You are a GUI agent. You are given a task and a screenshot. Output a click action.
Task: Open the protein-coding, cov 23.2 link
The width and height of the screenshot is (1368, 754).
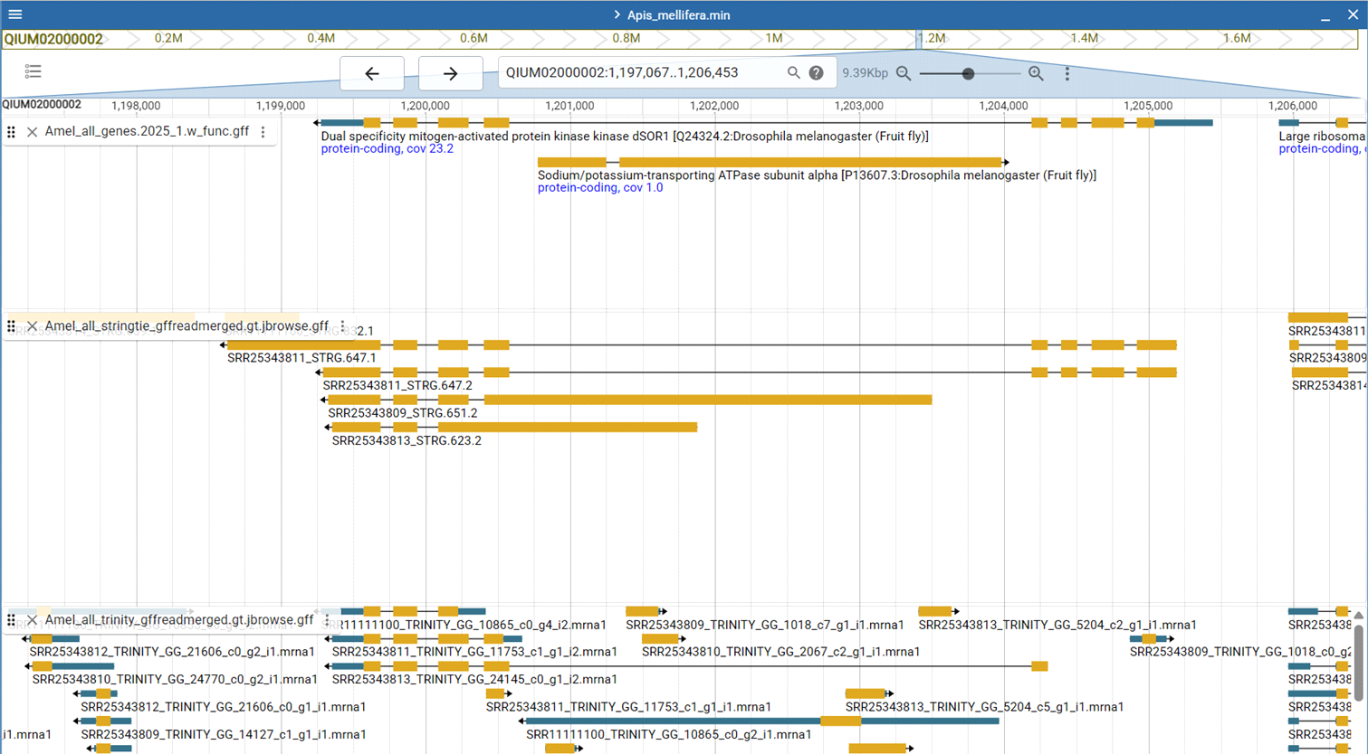pos(385,148)
